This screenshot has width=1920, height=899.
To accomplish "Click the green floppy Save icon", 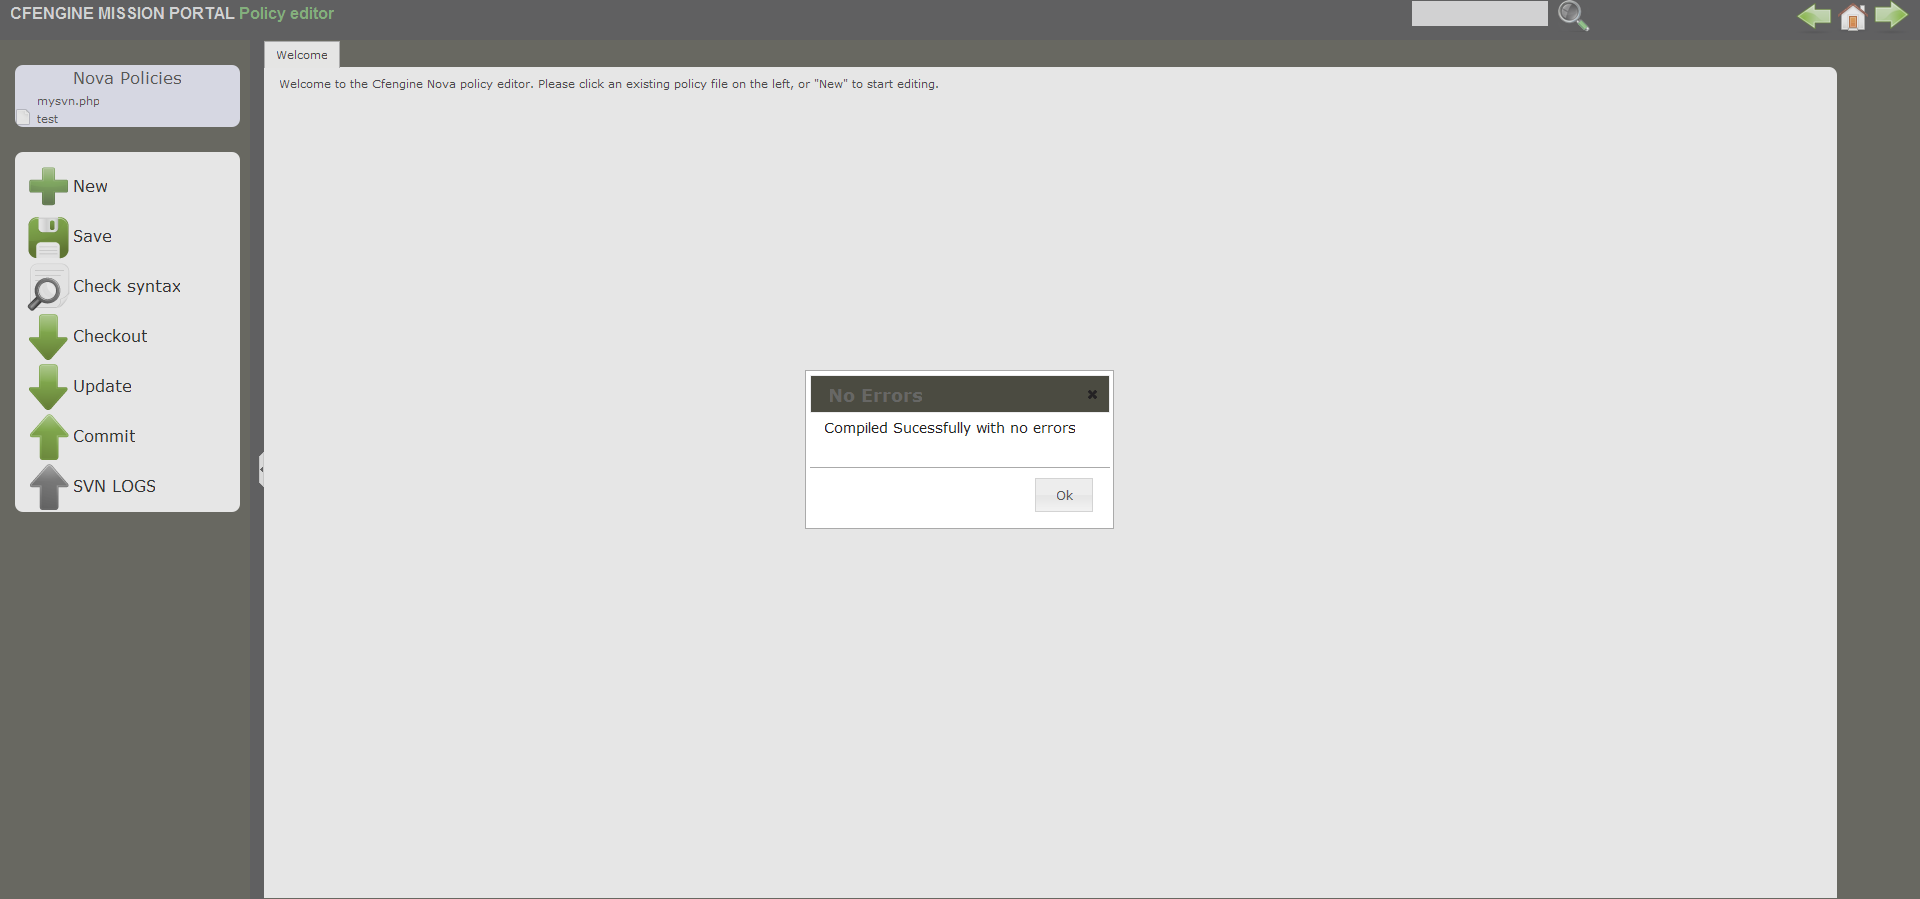I will click(x=48, y=237).
